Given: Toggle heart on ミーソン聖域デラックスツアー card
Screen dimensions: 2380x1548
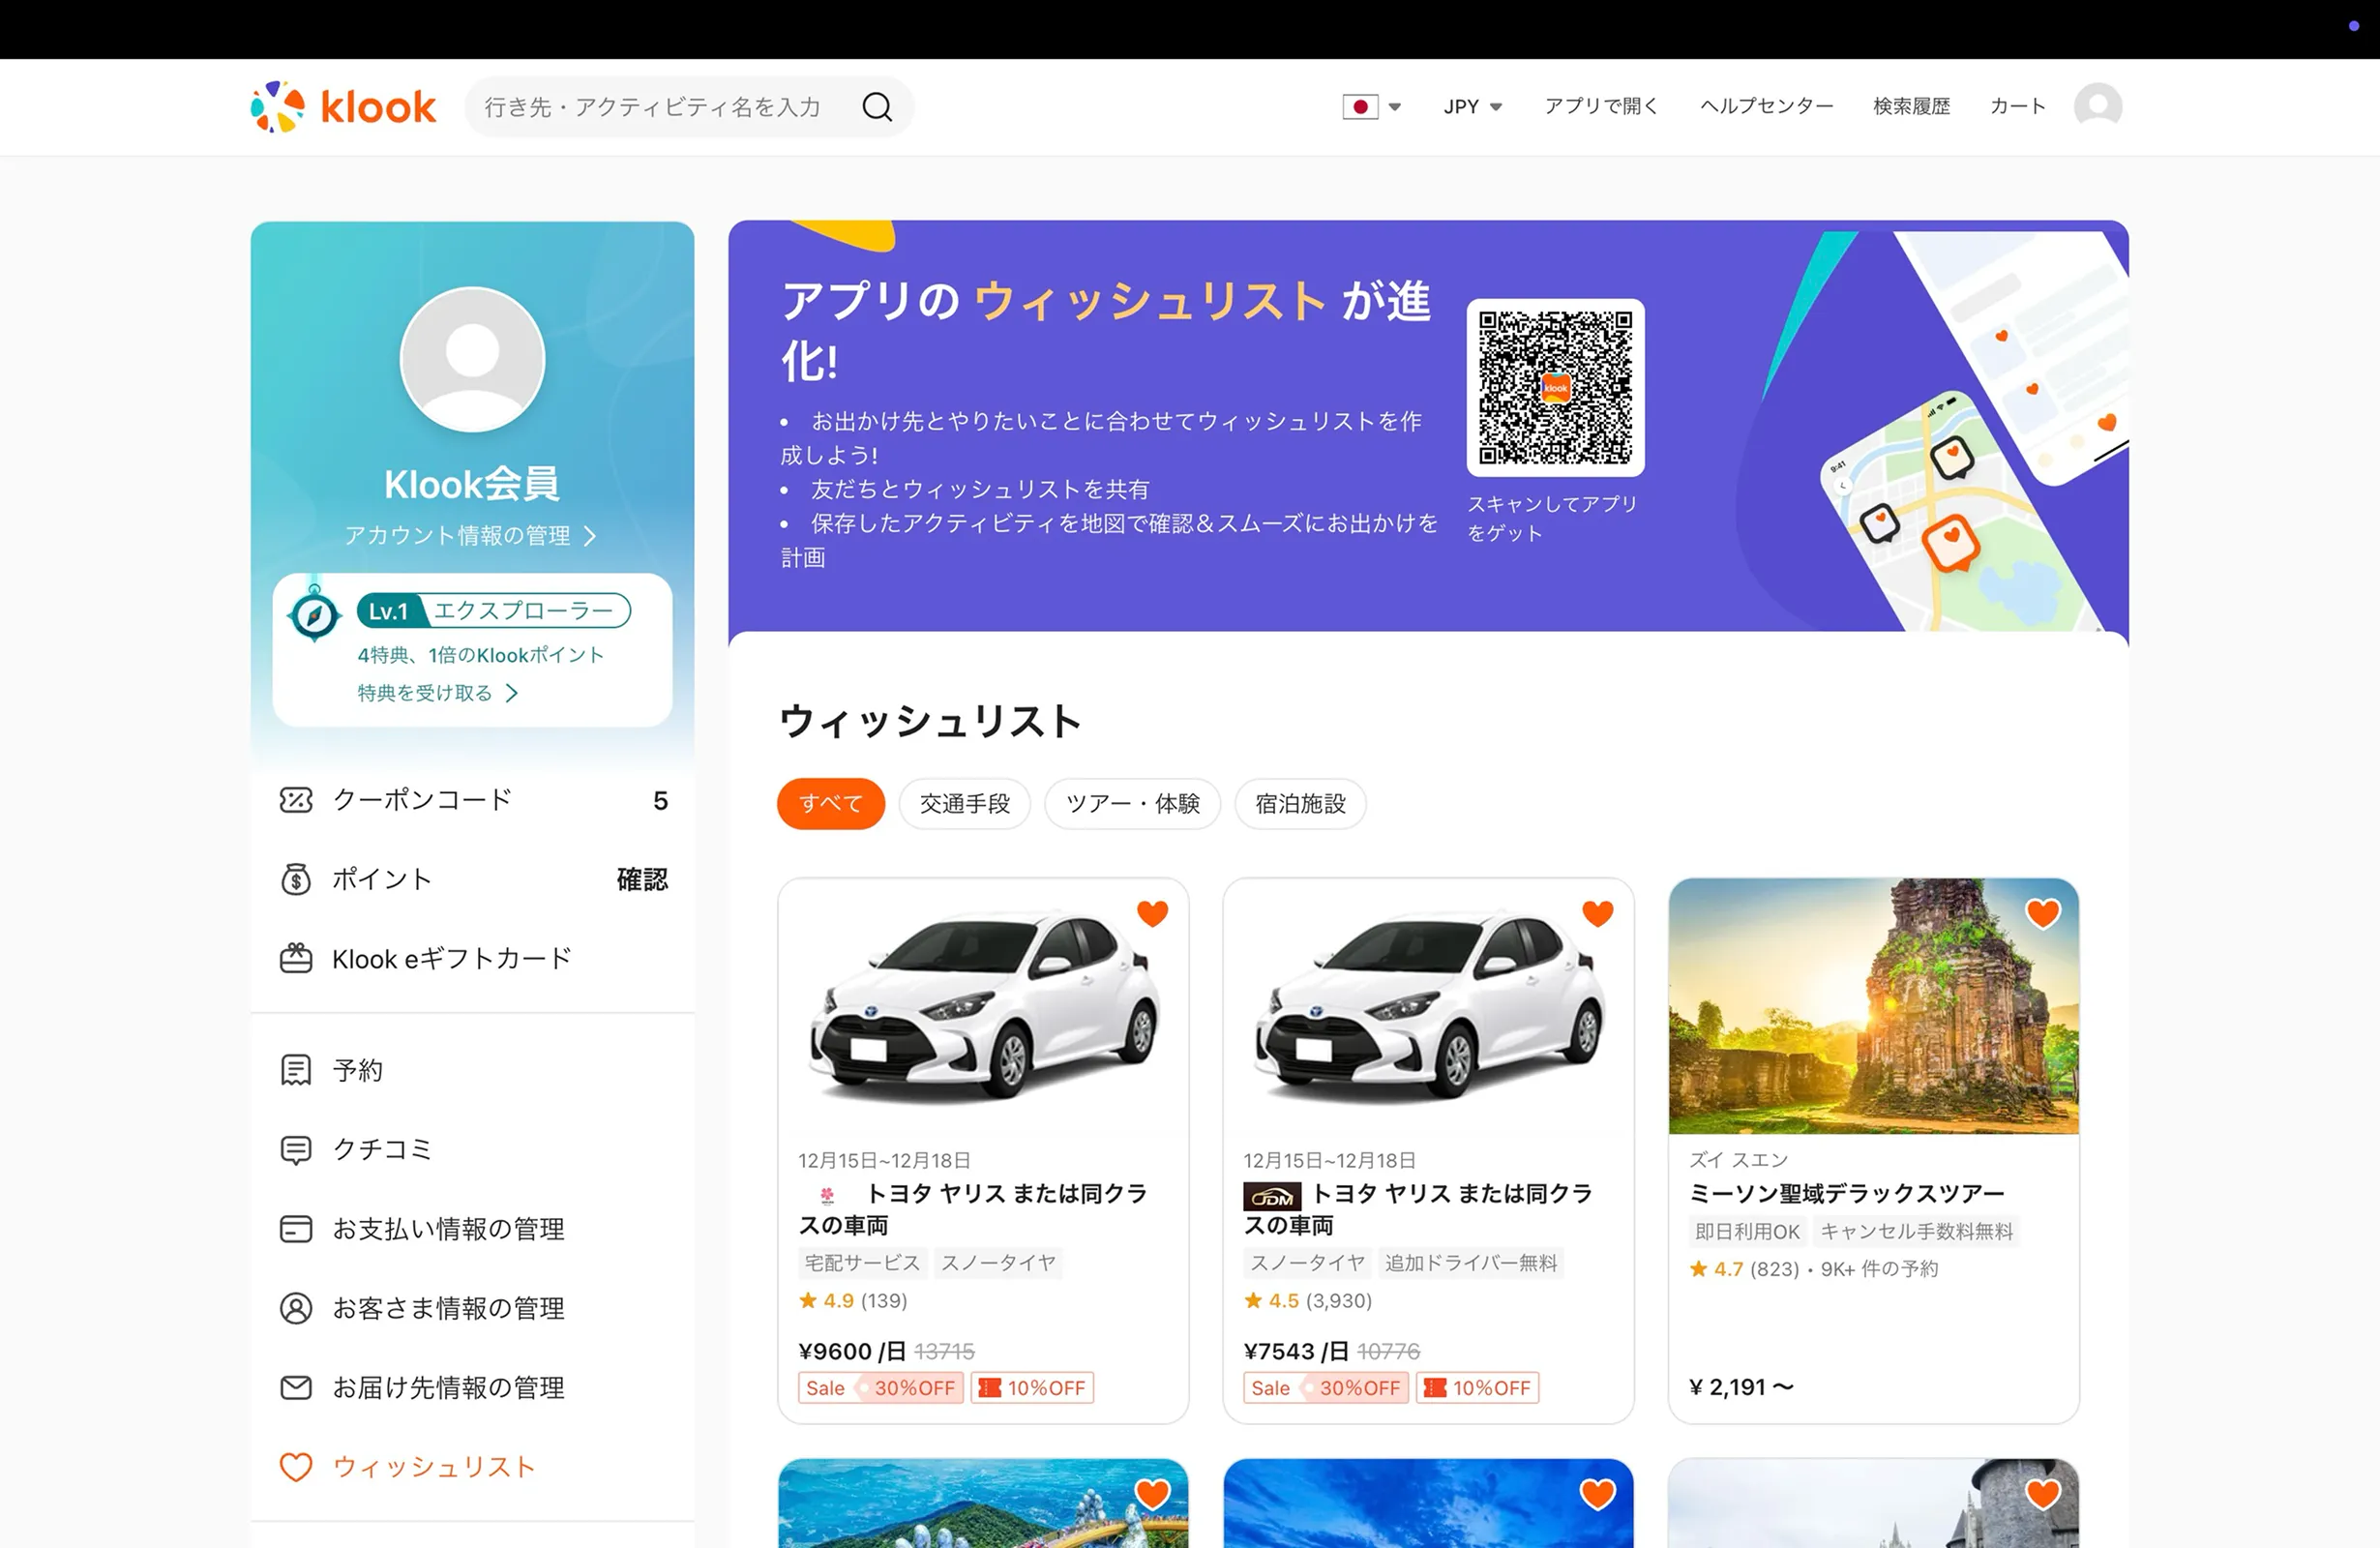Looking at the screenshot, I should point(2043,913).
